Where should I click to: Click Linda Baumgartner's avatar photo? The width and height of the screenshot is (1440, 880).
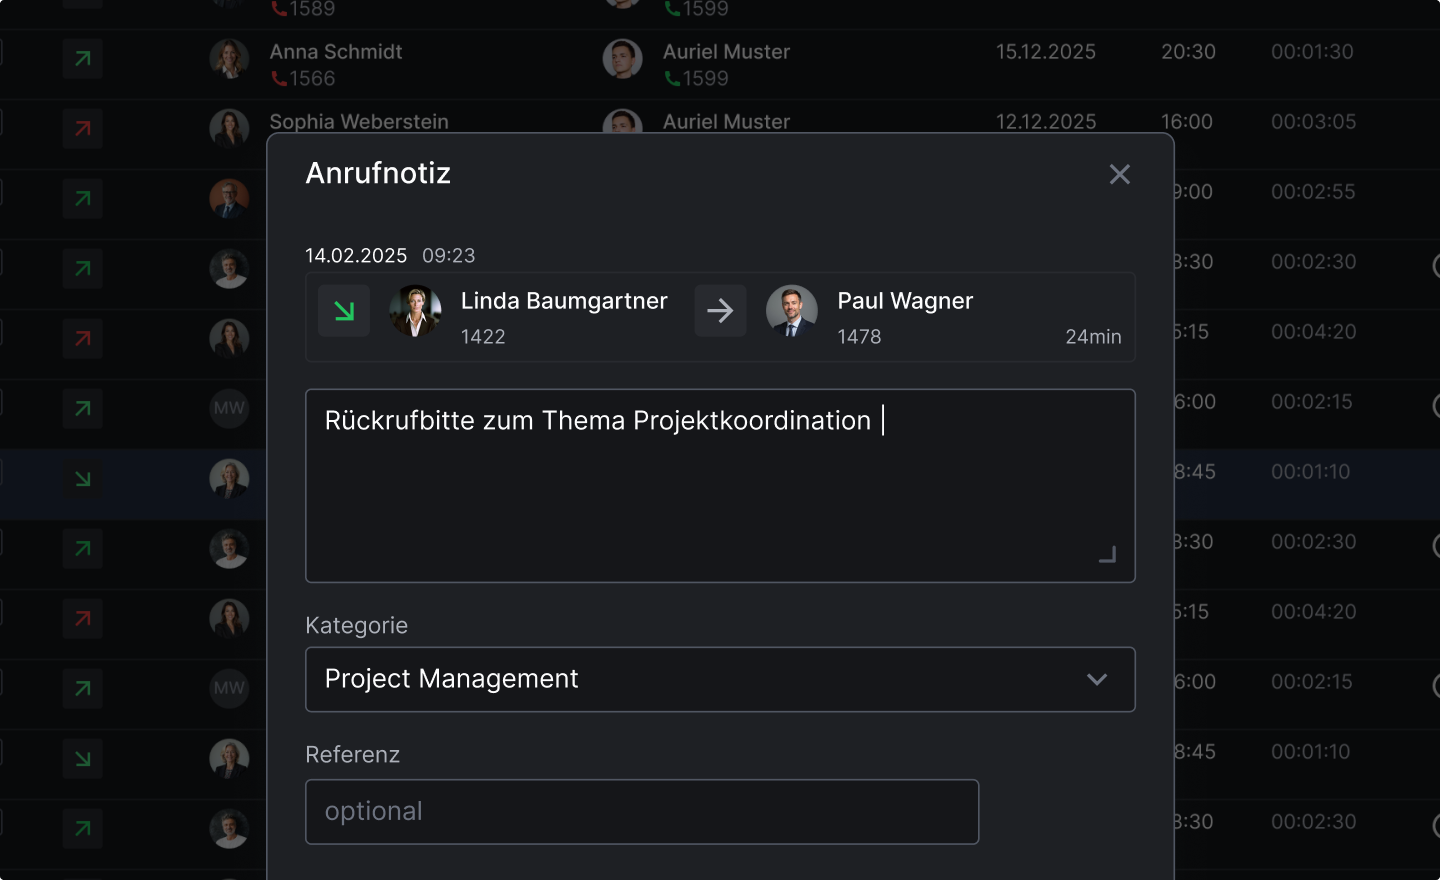tap(415, 311)
